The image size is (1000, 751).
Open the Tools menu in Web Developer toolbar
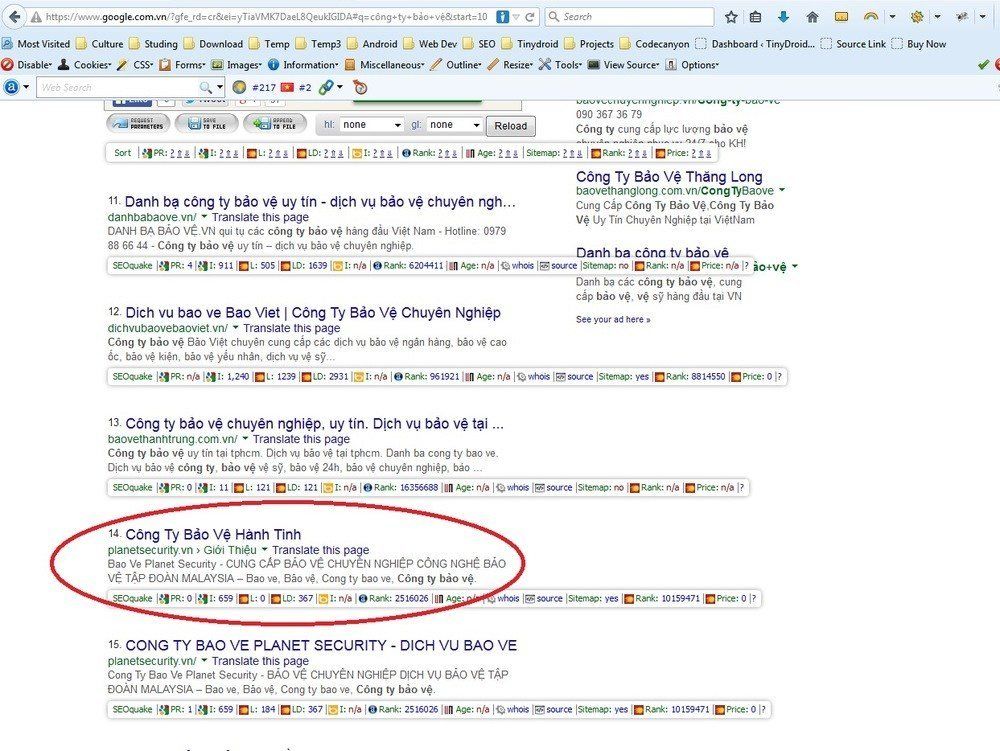pyautogui.click(x=561, y=64)
